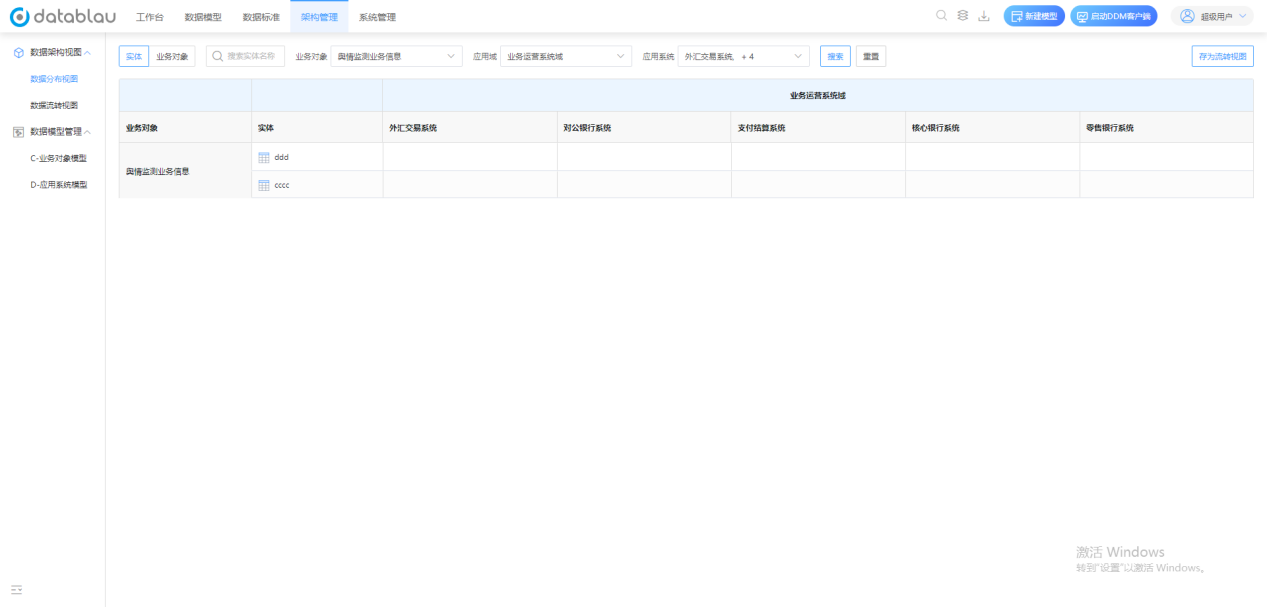Click the 搜索 button
This screenshot has height=607, width=1267.
point(835,57)
